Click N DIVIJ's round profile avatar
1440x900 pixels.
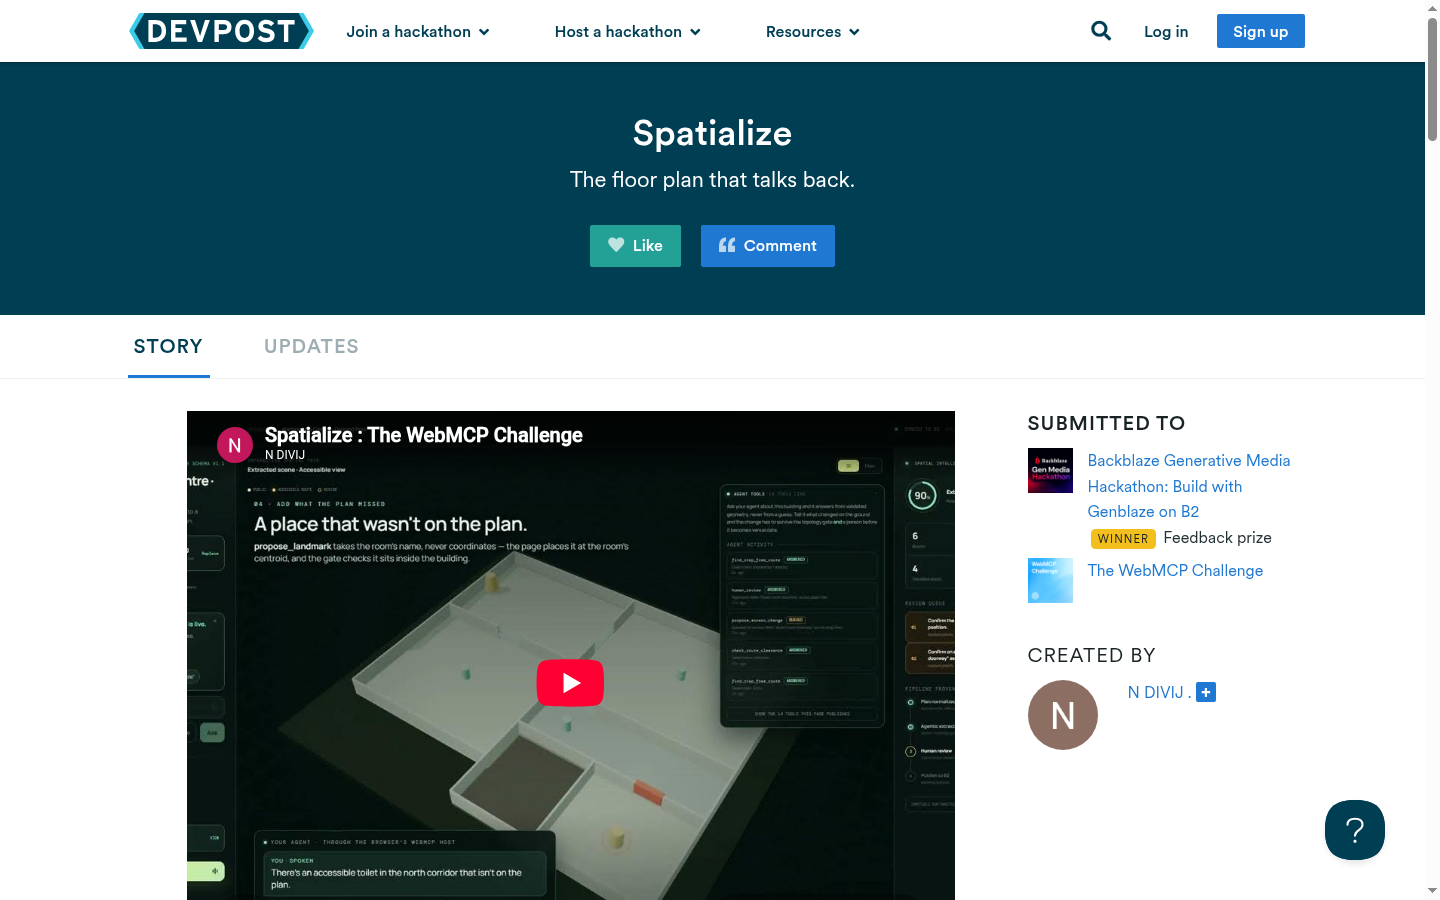click(1063, 715)
